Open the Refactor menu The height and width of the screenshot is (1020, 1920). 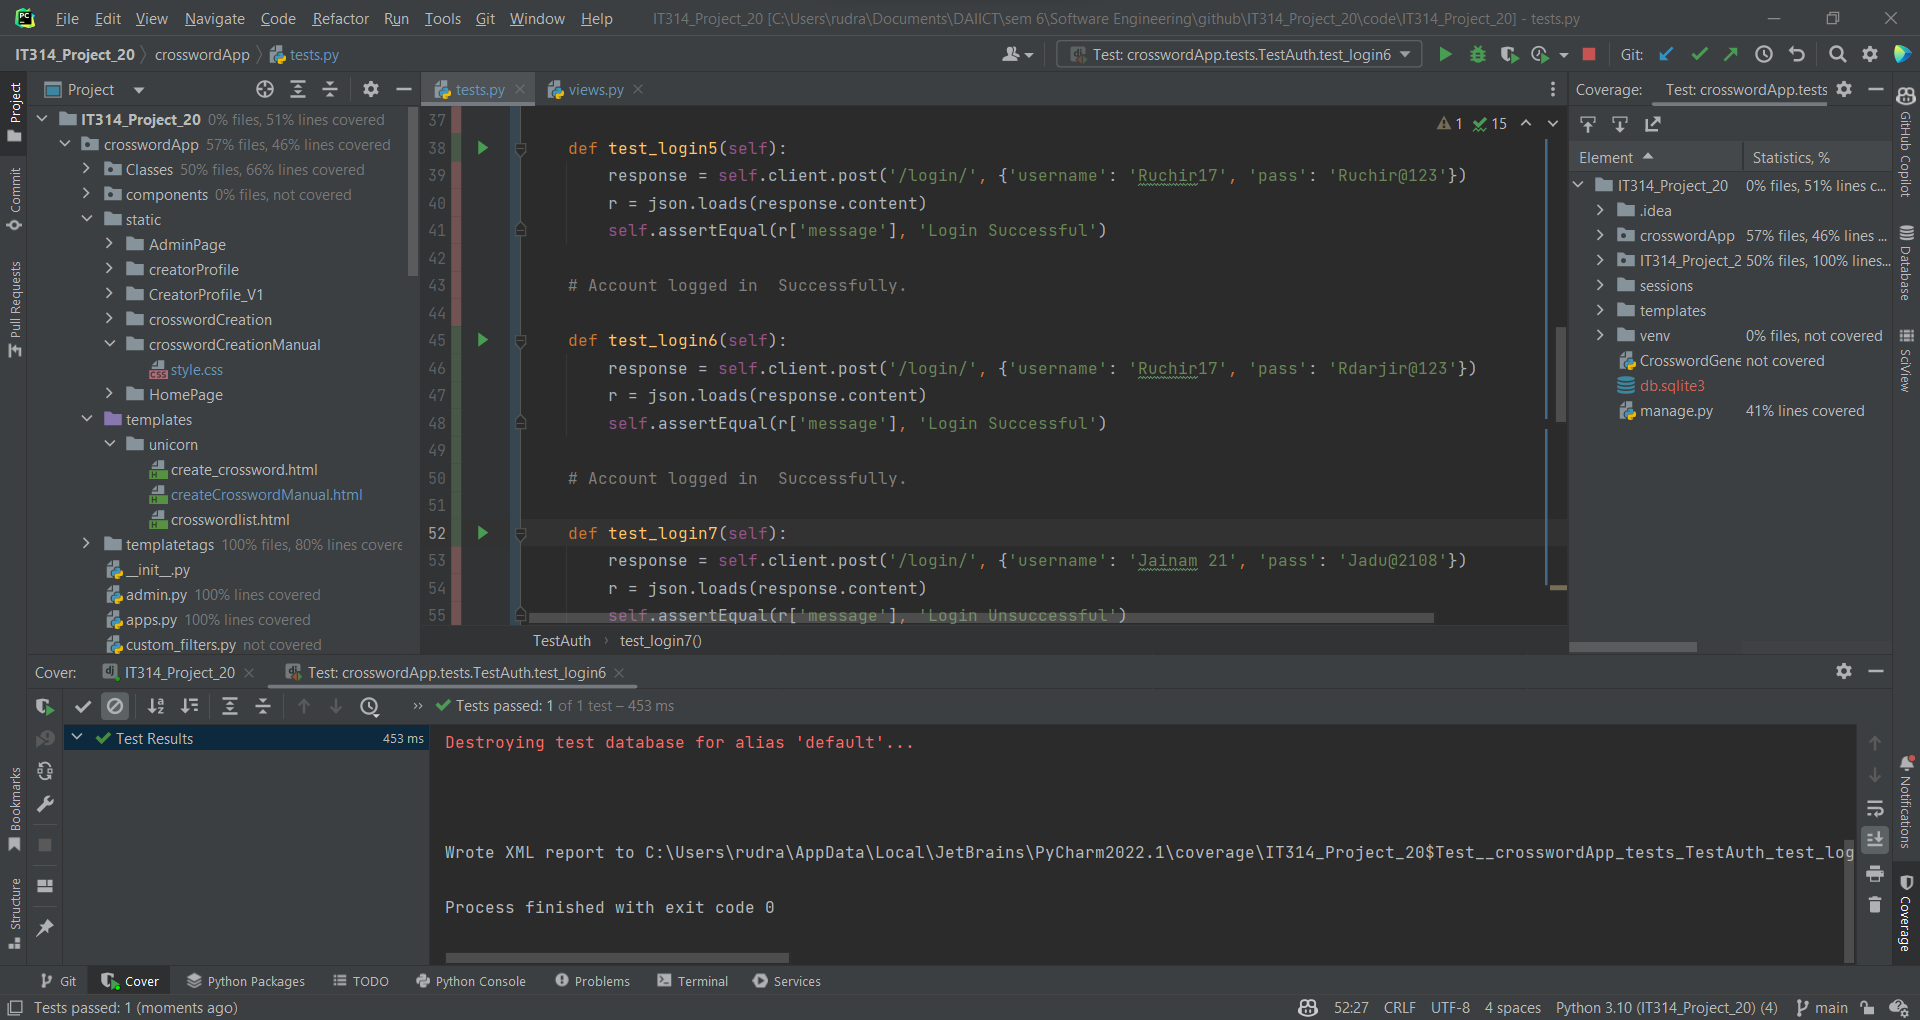(x=340, y=18)
